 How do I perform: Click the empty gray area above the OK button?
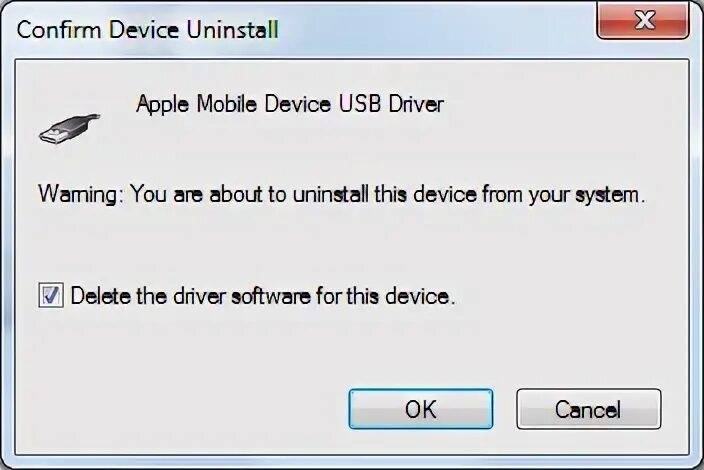tap(421, 350)
